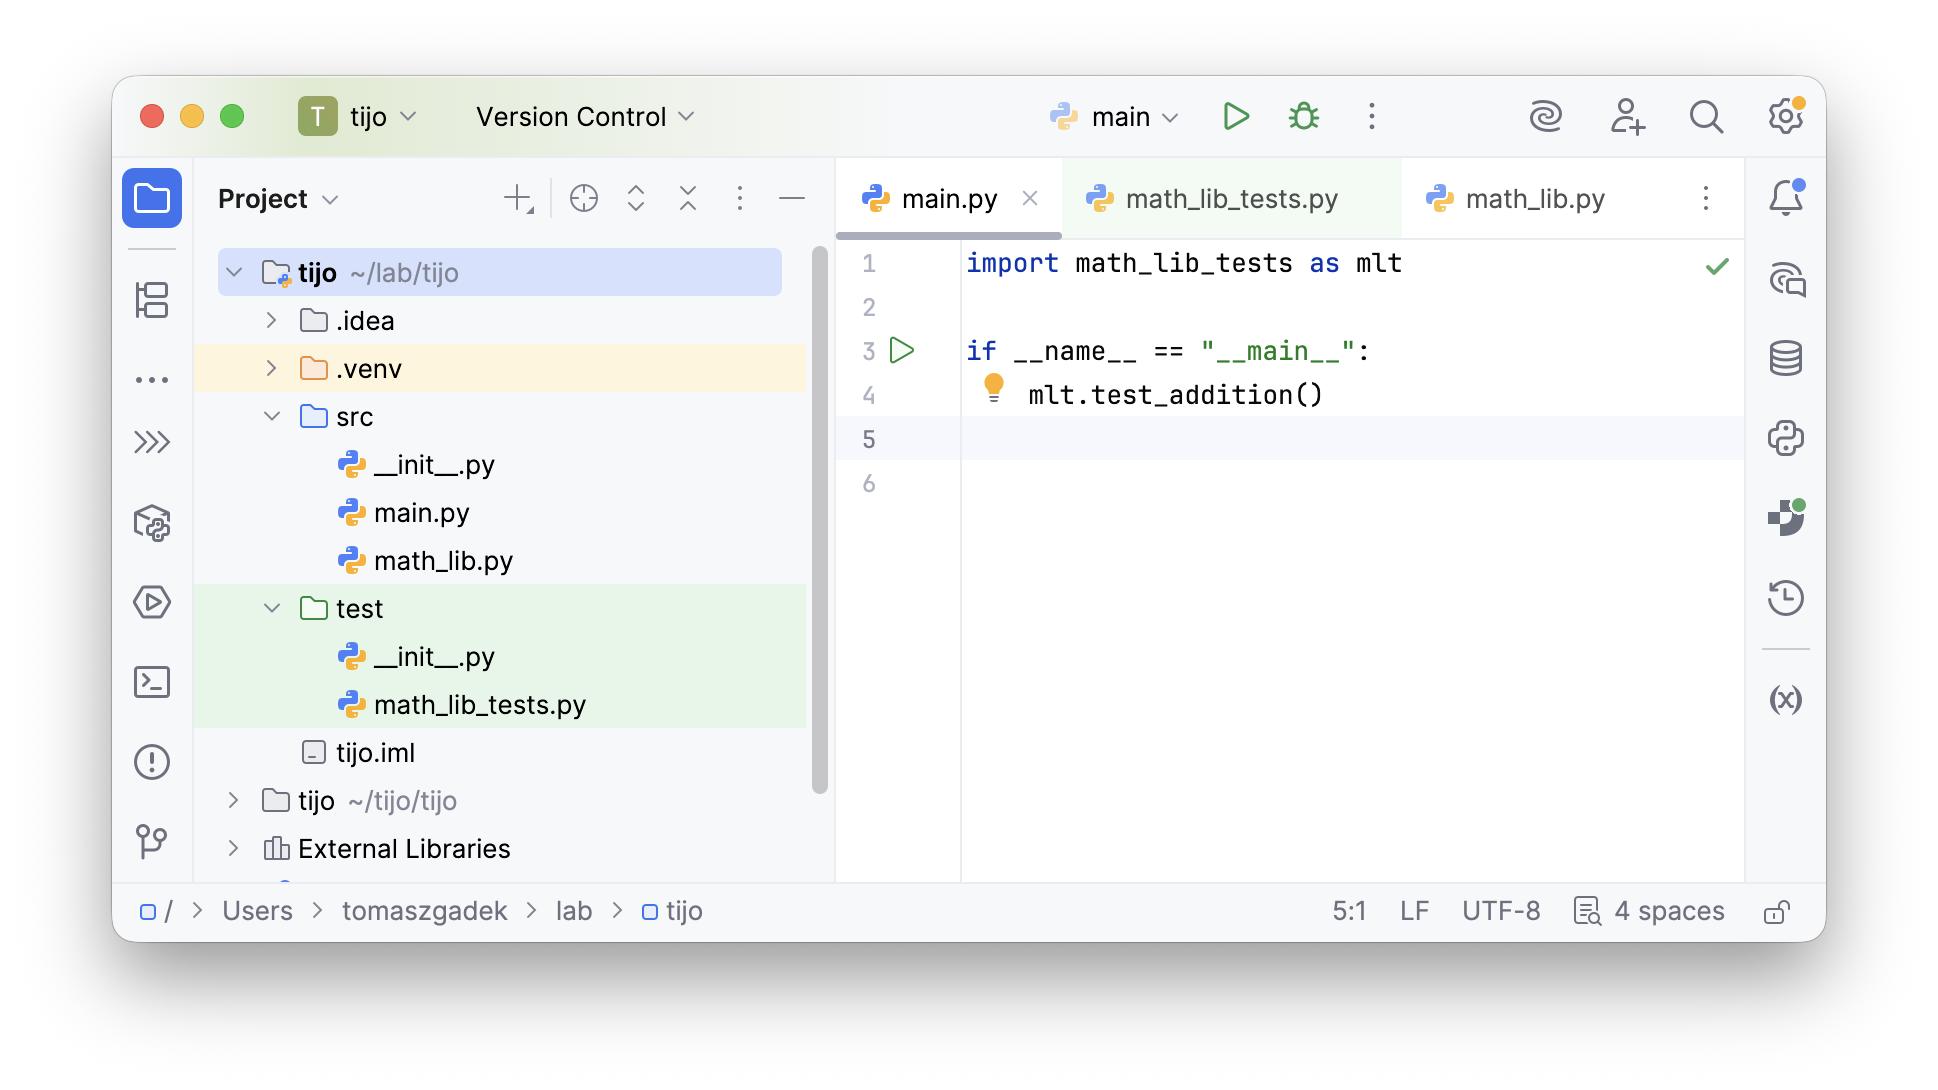Open the Terminal tool window
The width and height of the screenshot is (1938, 1090).
pyautogui.click(x=152, y=682)
